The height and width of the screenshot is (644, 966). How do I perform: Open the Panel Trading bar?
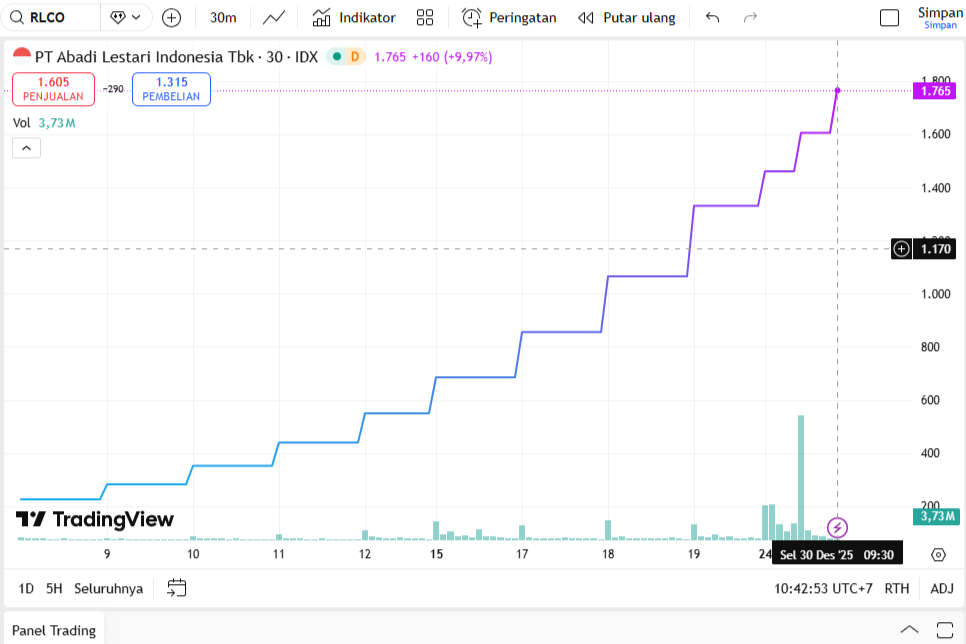53,630
